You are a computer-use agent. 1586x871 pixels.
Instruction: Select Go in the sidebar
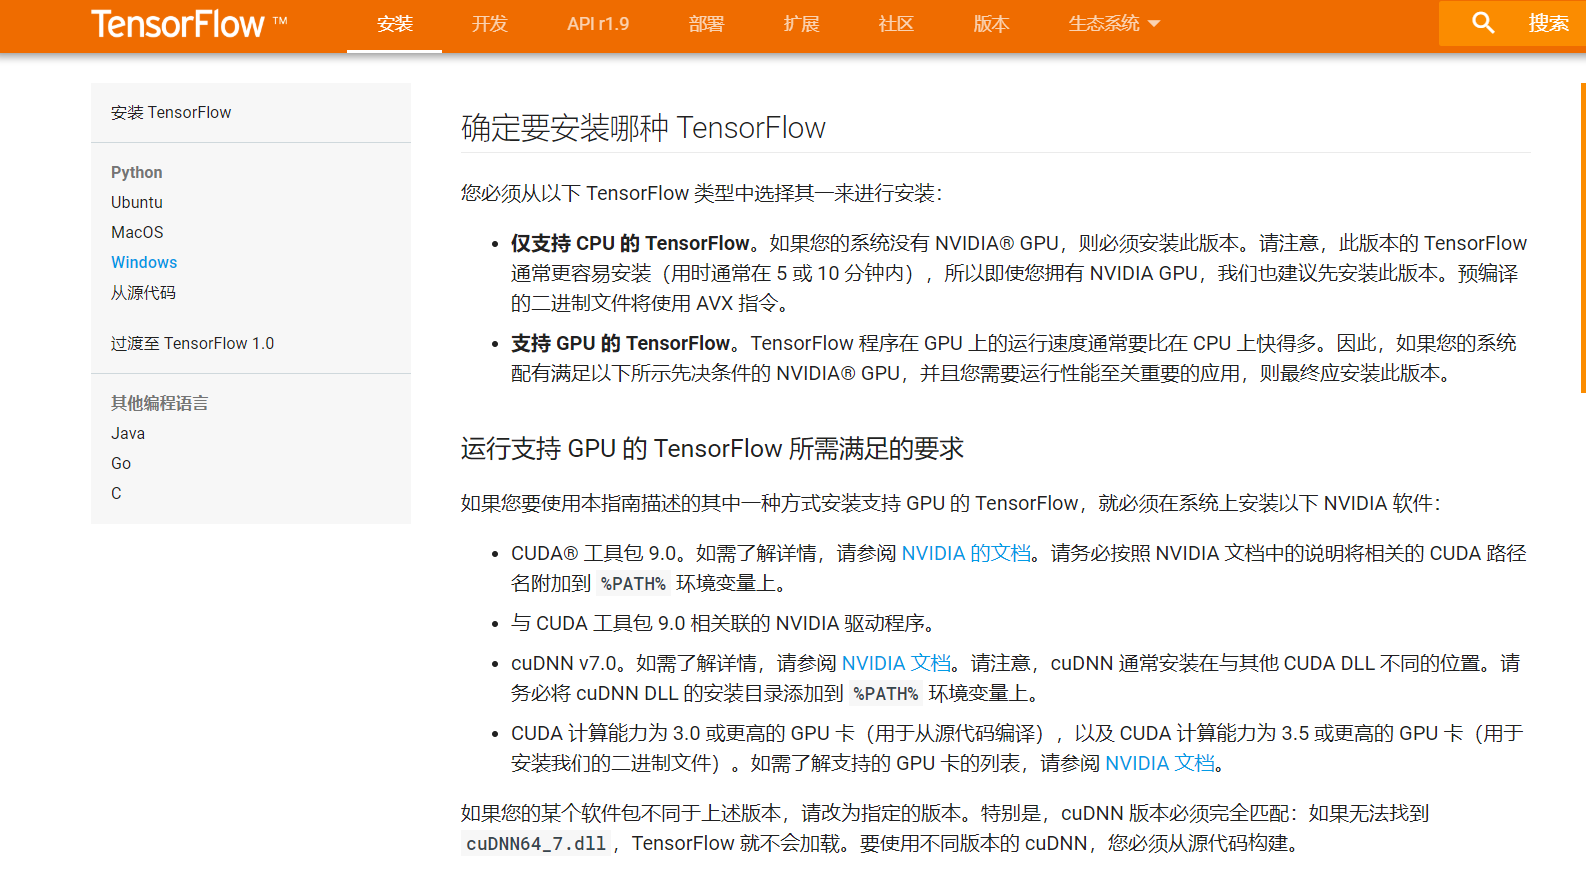[121, 463]
